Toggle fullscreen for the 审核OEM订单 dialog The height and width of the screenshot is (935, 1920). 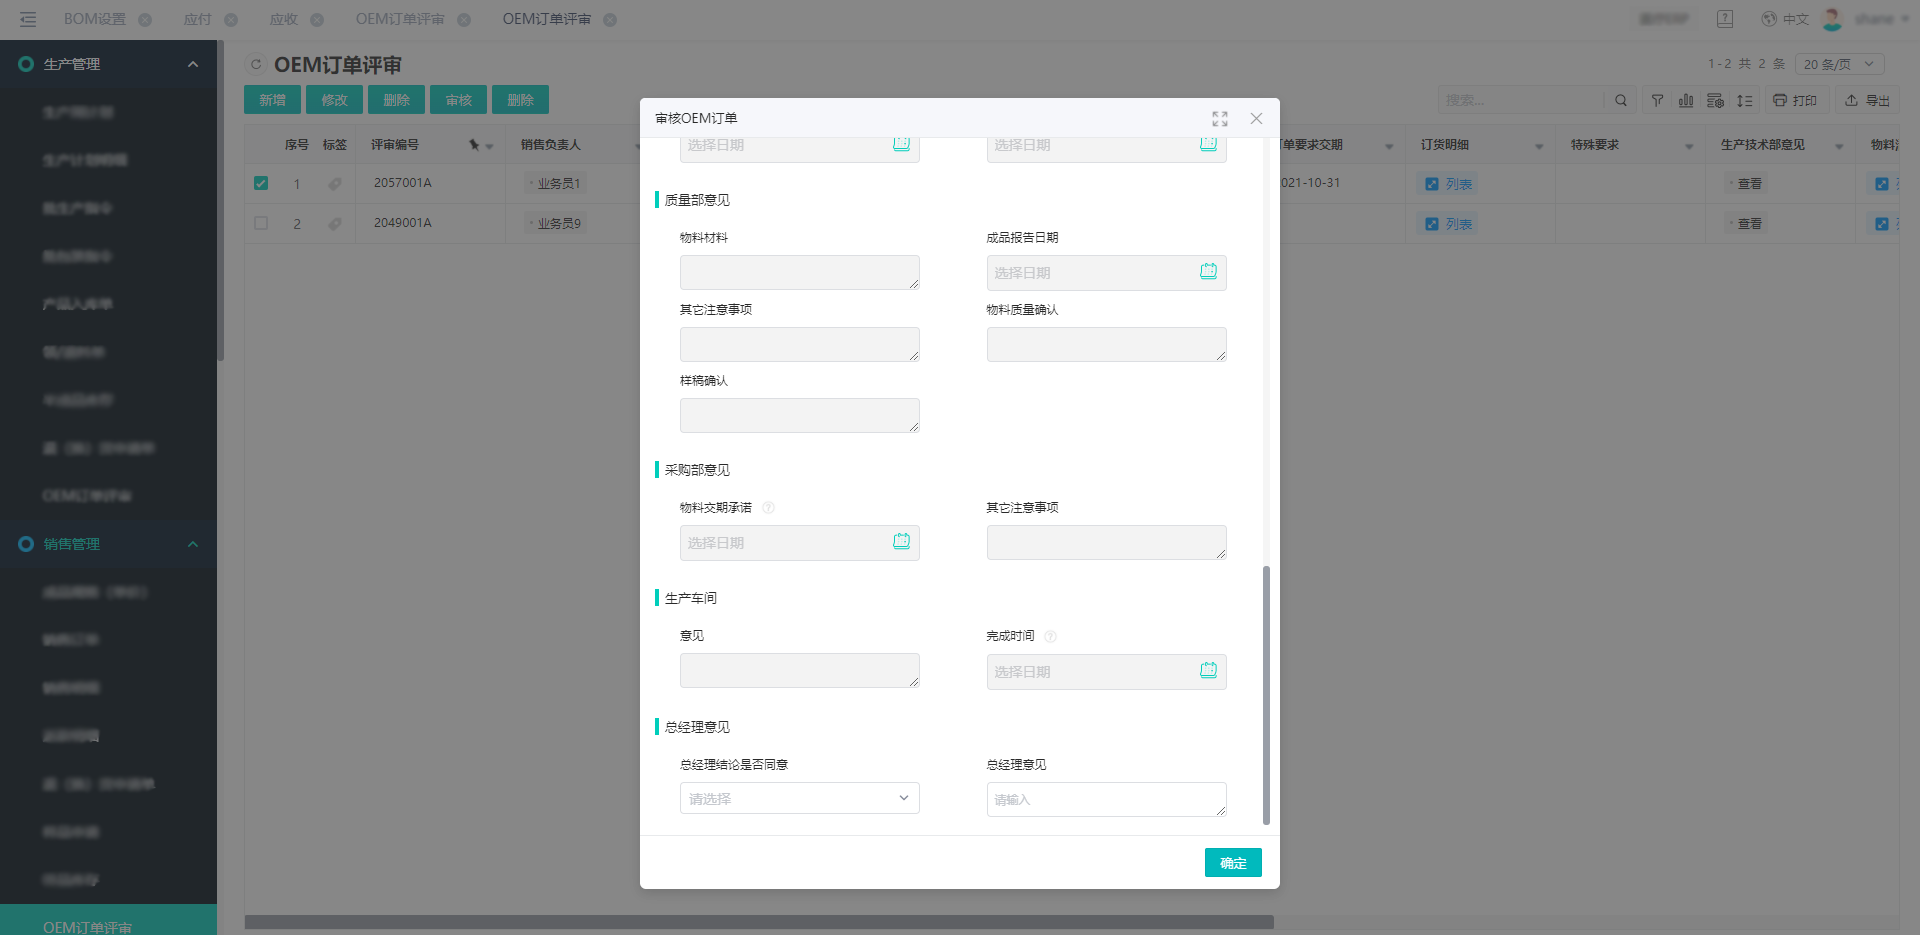pyautogui.click(x=1220, y=119)
